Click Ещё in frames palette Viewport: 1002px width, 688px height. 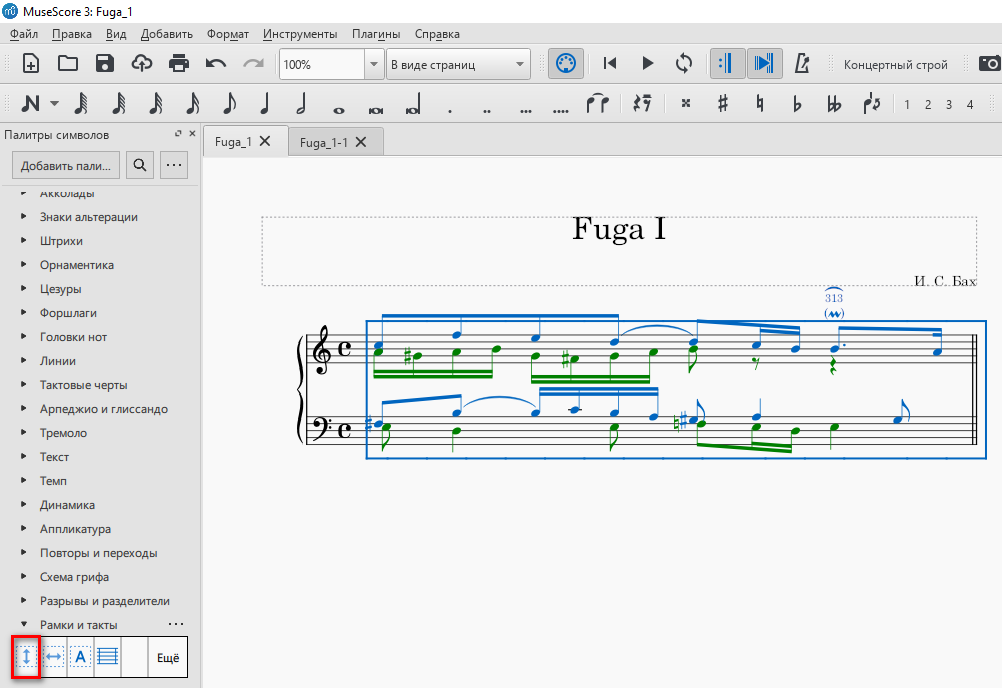[168, 657]
